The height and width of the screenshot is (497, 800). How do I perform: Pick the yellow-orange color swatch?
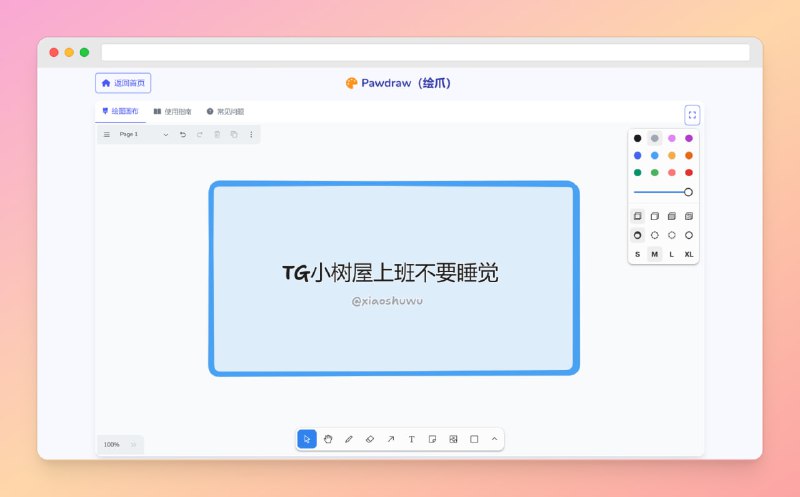click(x=672, y=156)
